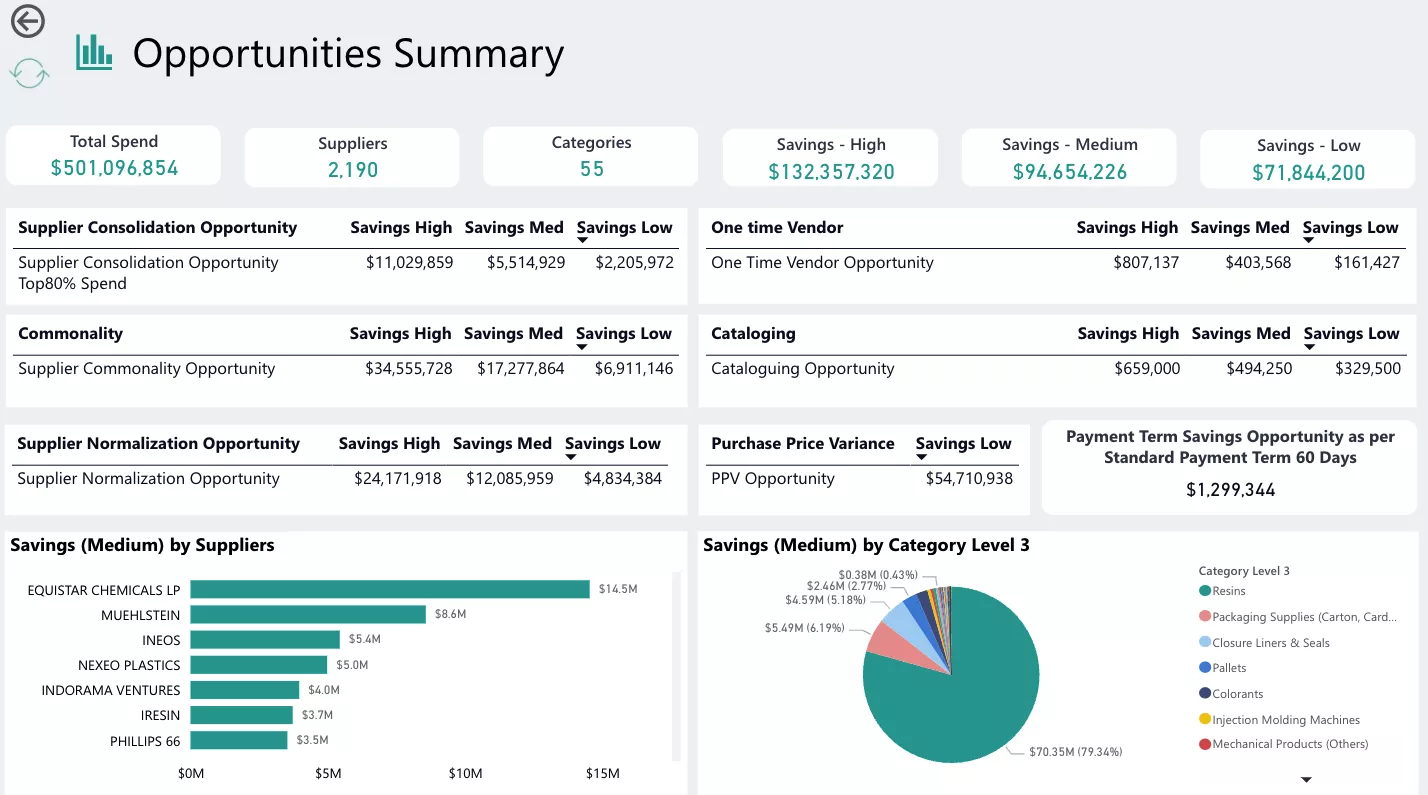This screenshot has height=795, width=1428.
Task: Sort Cataloging table by Savings High header
Action: (x=1127, y=333)
